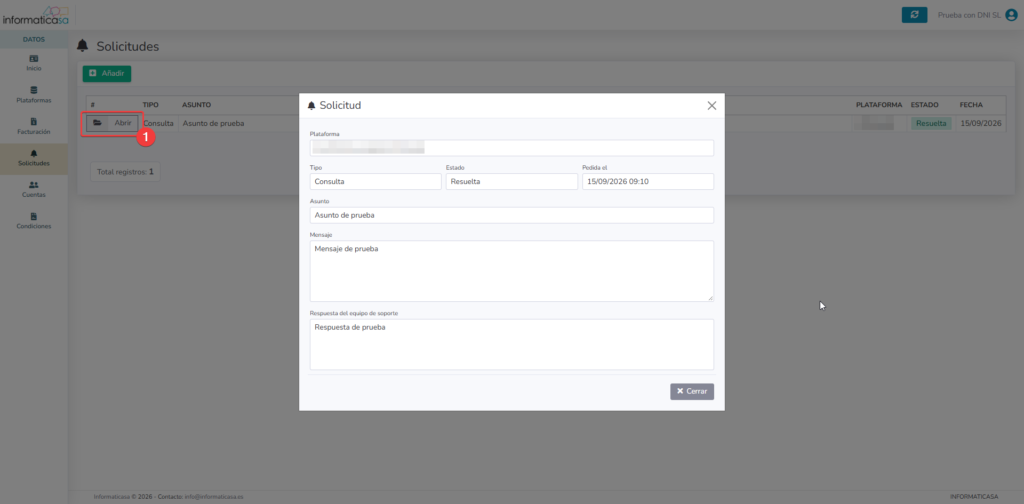Click the Pedida el date field
This screenshot has width=1024, height=504.
[x=648, y=181]
